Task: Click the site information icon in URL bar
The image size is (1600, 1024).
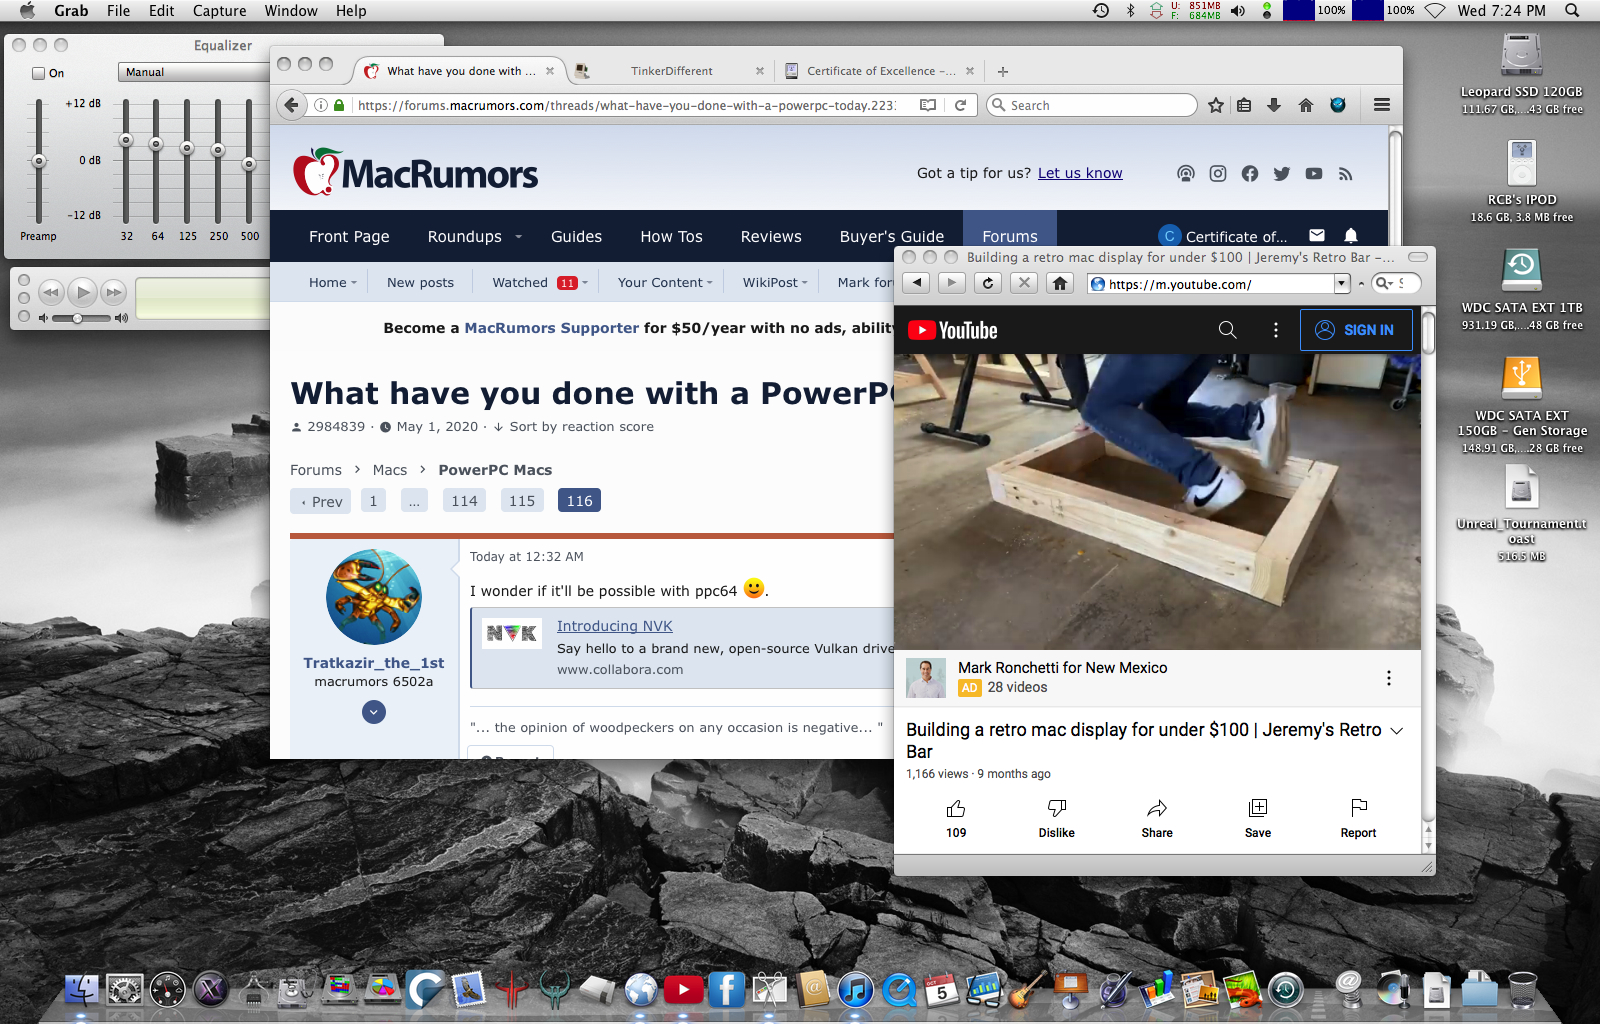Action: pos(321,105)
